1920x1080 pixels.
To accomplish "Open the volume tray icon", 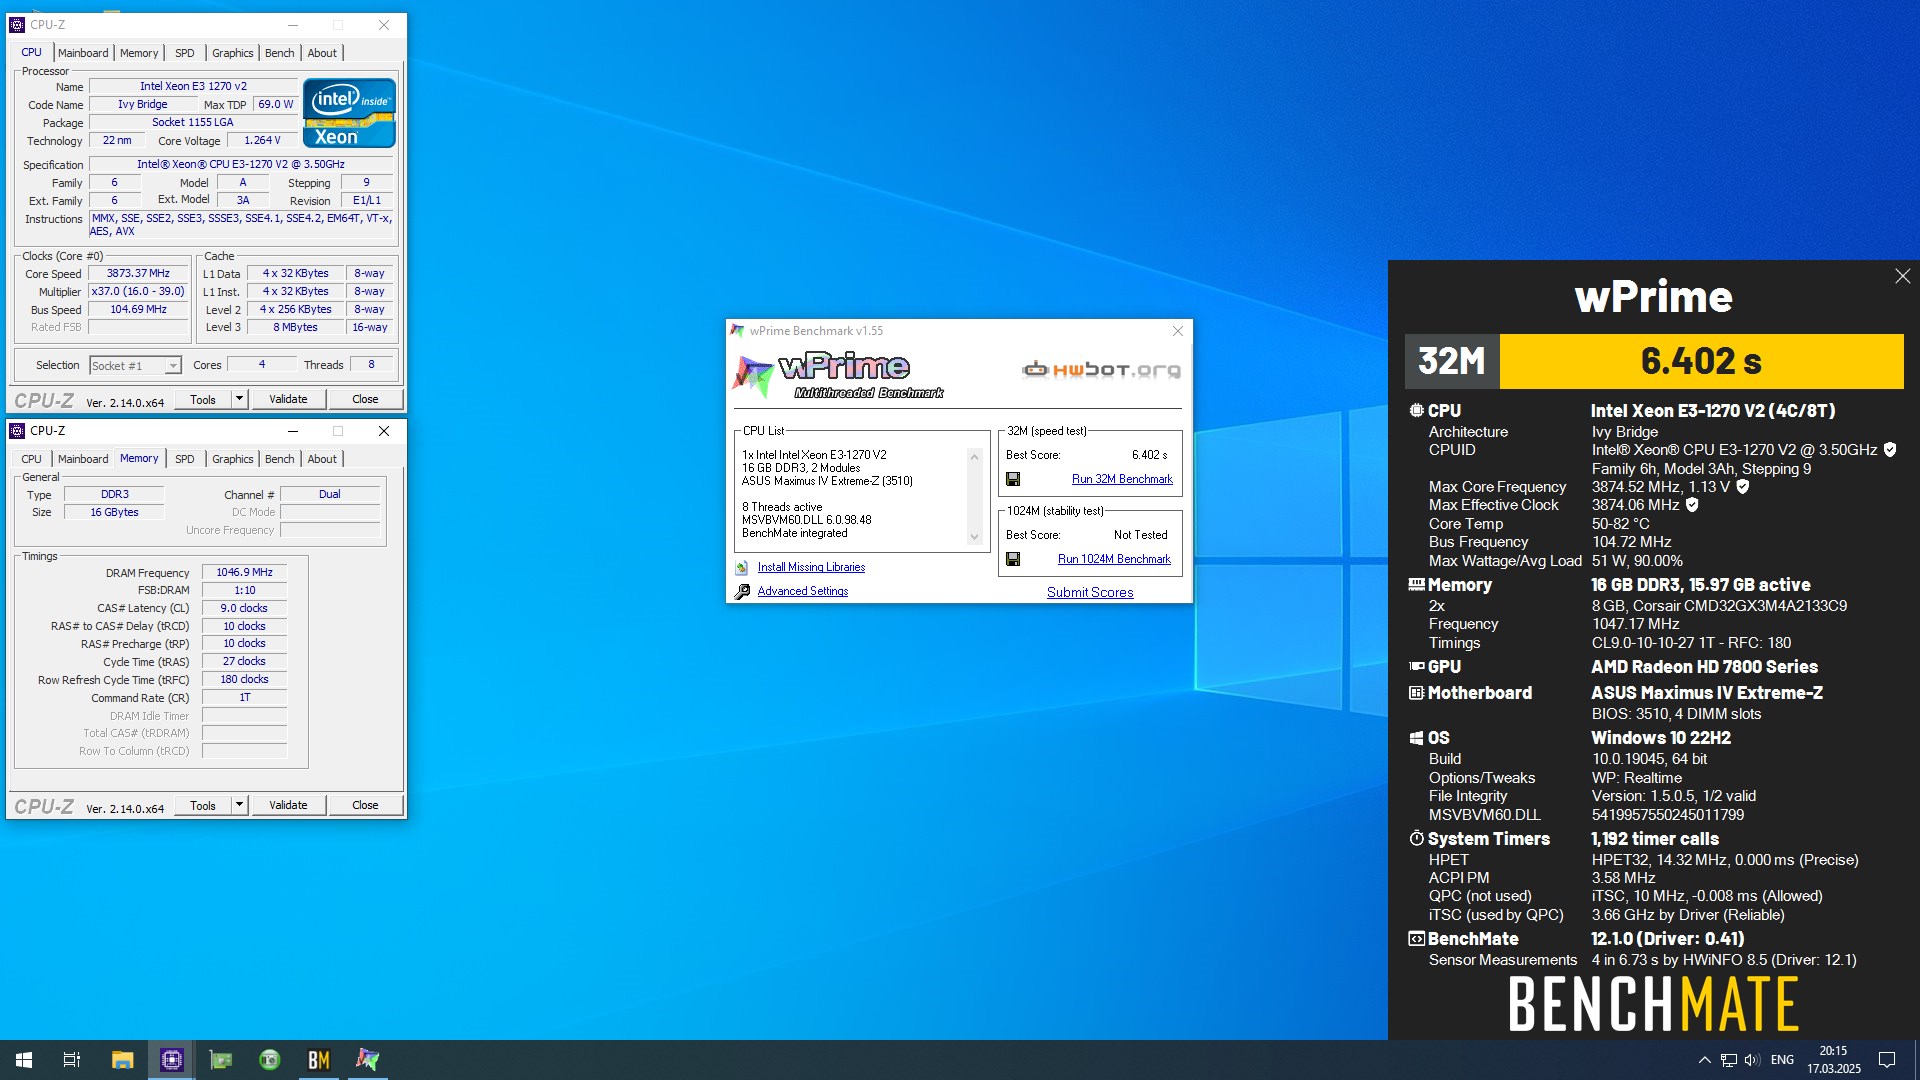I will tap(1752, 1060).
